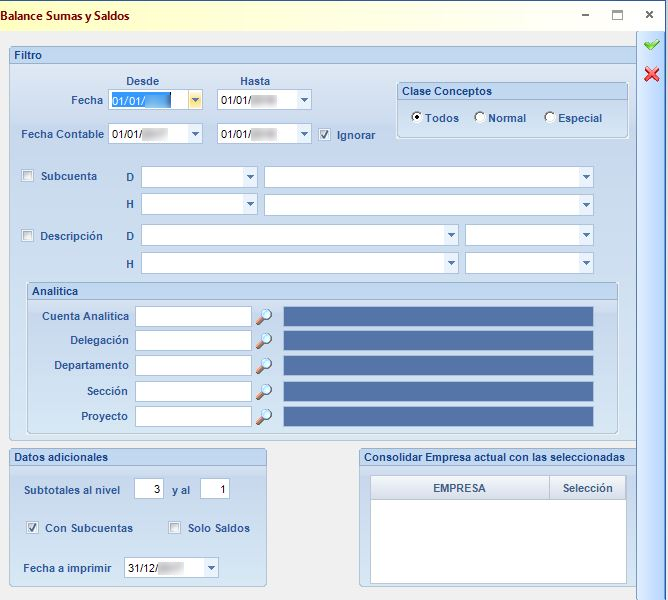Click the Cuenta Analitica input field
This screenshot has width=668, height=600.
pyautogui.click(x=193, y=317)
